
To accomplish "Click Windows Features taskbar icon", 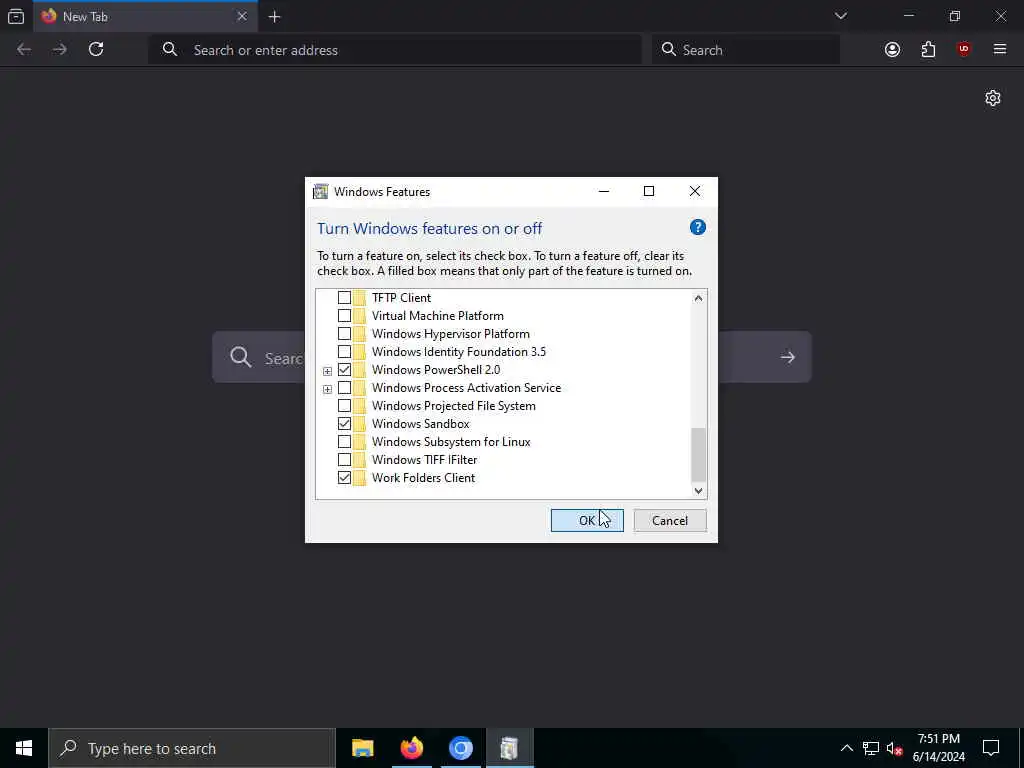I will coord(509,748).
